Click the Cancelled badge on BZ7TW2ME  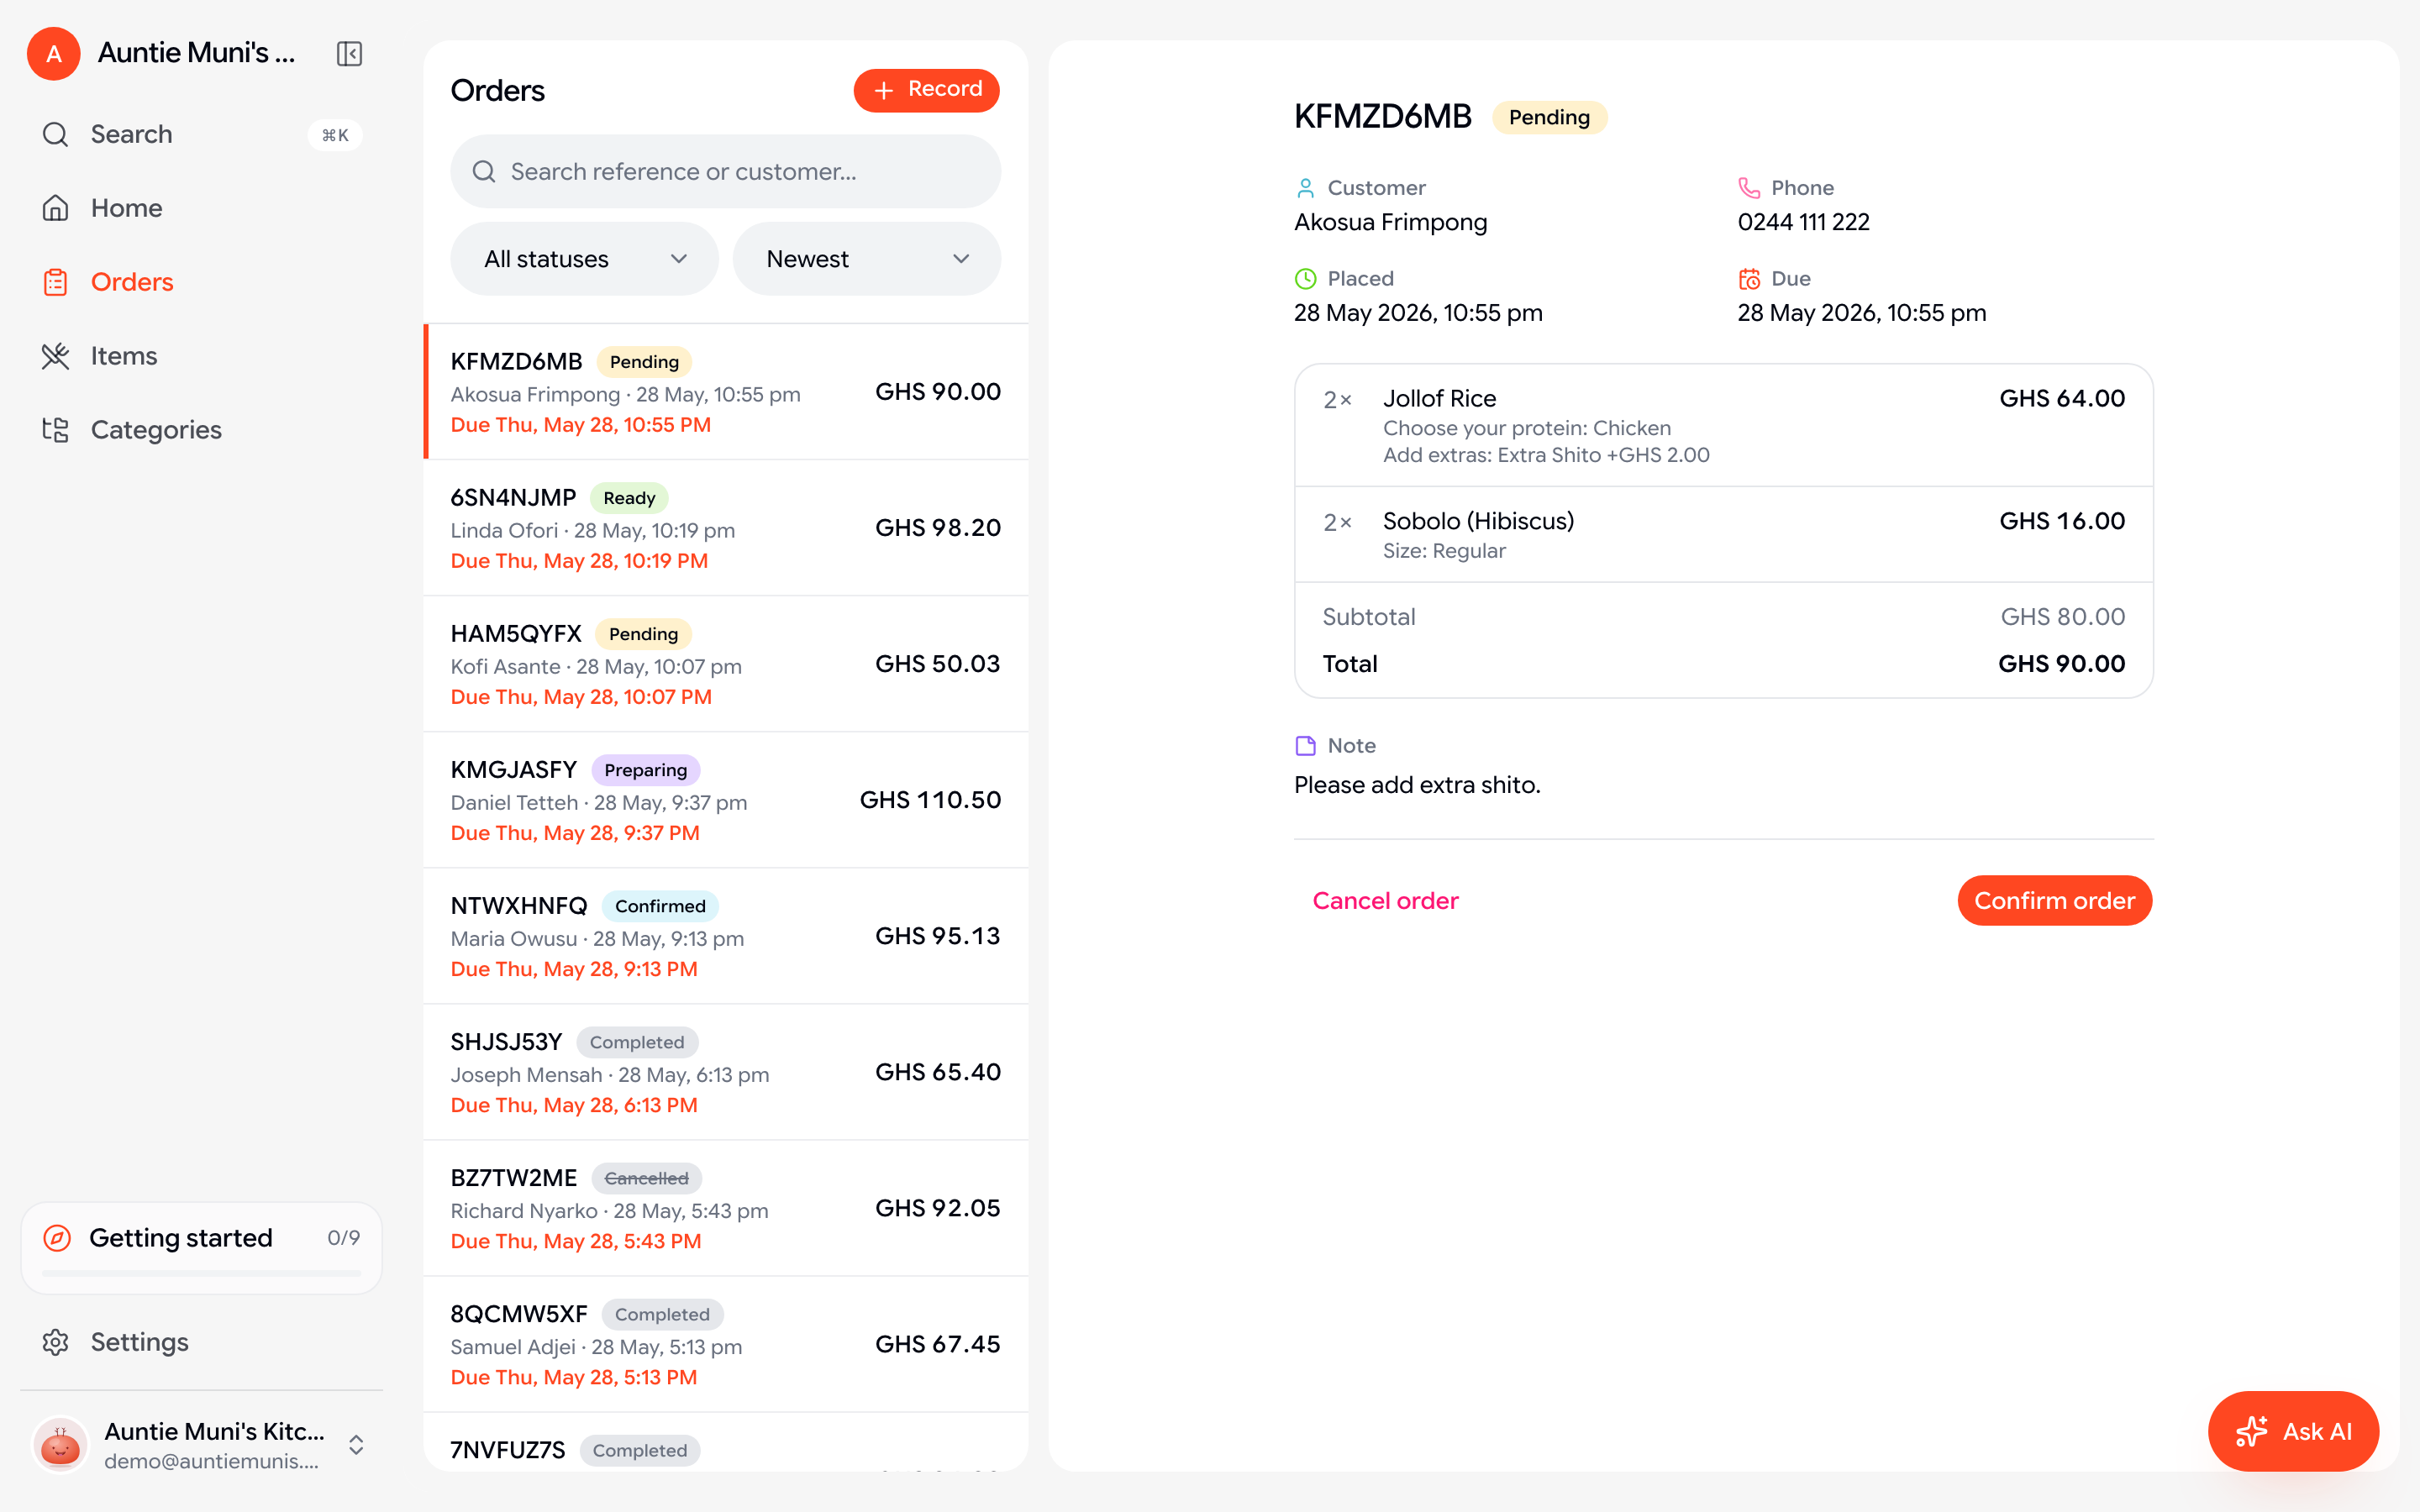click(x=646, y=1178)
